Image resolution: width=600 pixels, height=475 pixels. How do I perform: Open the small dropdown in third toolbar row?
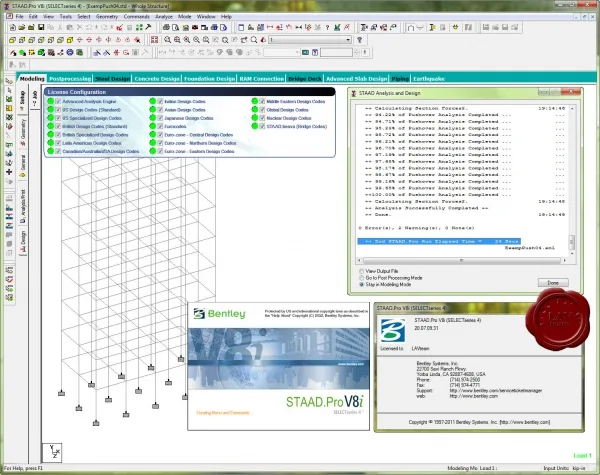(x=297, y=52)
